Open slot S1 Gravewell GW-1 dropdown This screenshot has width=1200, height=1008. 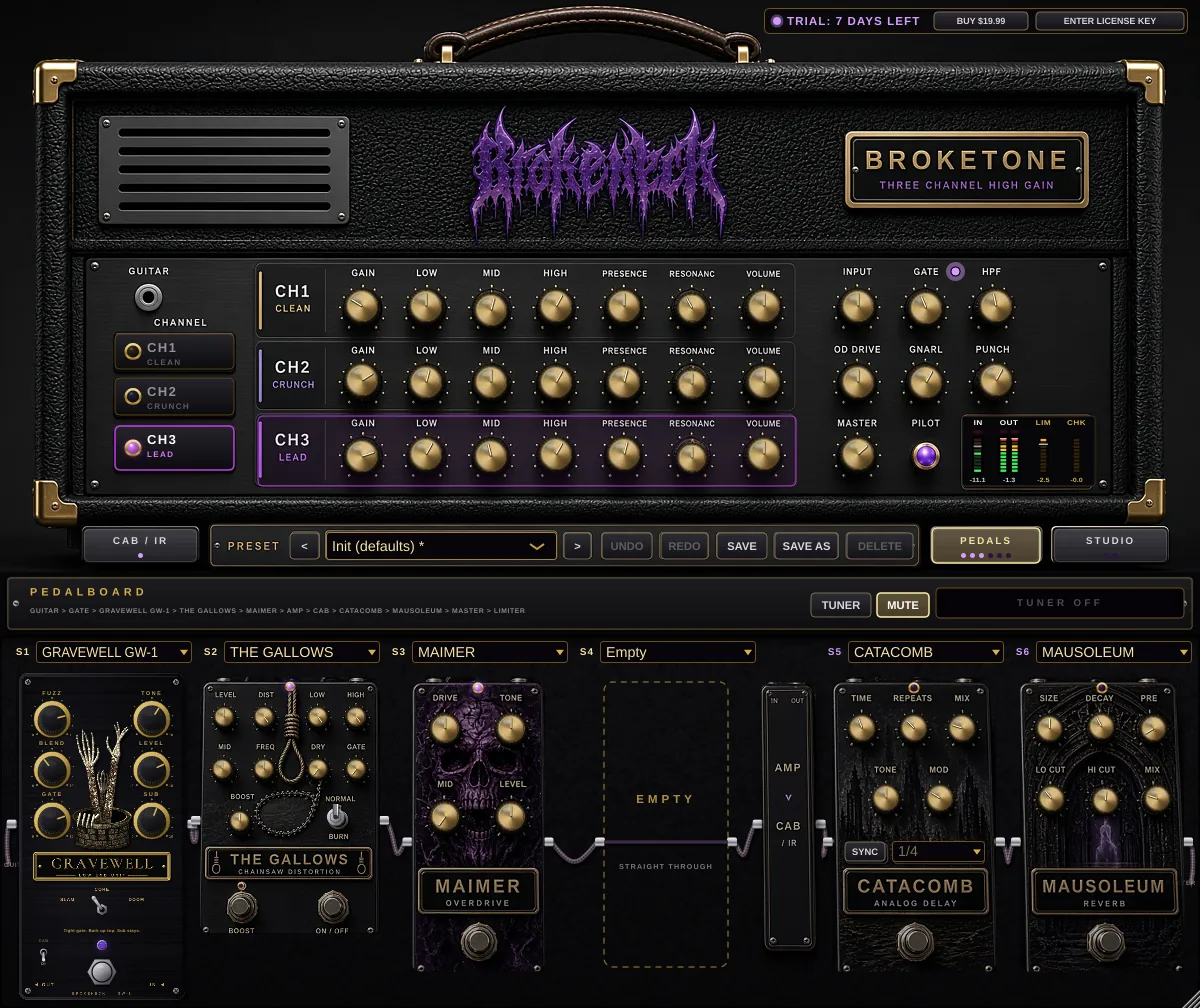pyautogui.click(x=113, y=652)
